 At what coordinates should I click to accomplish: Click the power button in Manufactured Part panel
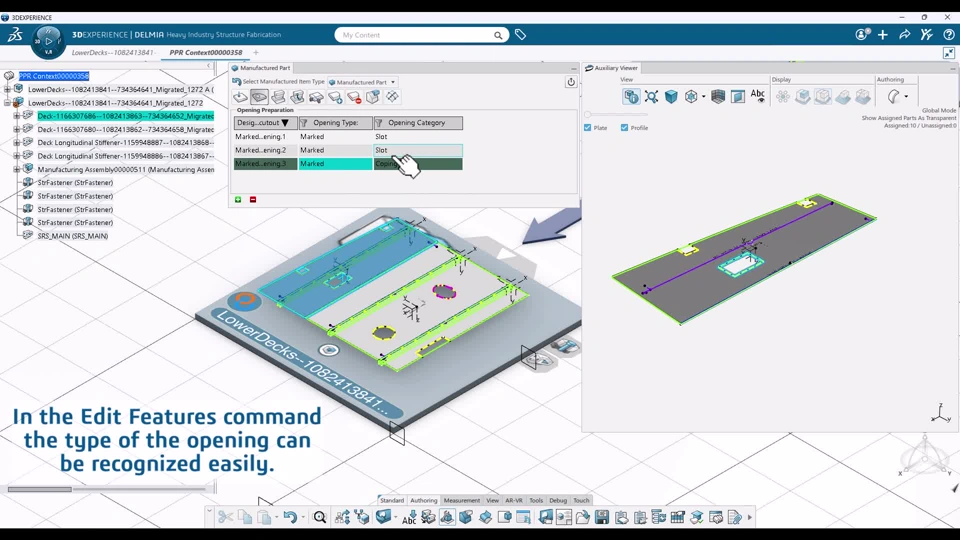click(571, 82)
